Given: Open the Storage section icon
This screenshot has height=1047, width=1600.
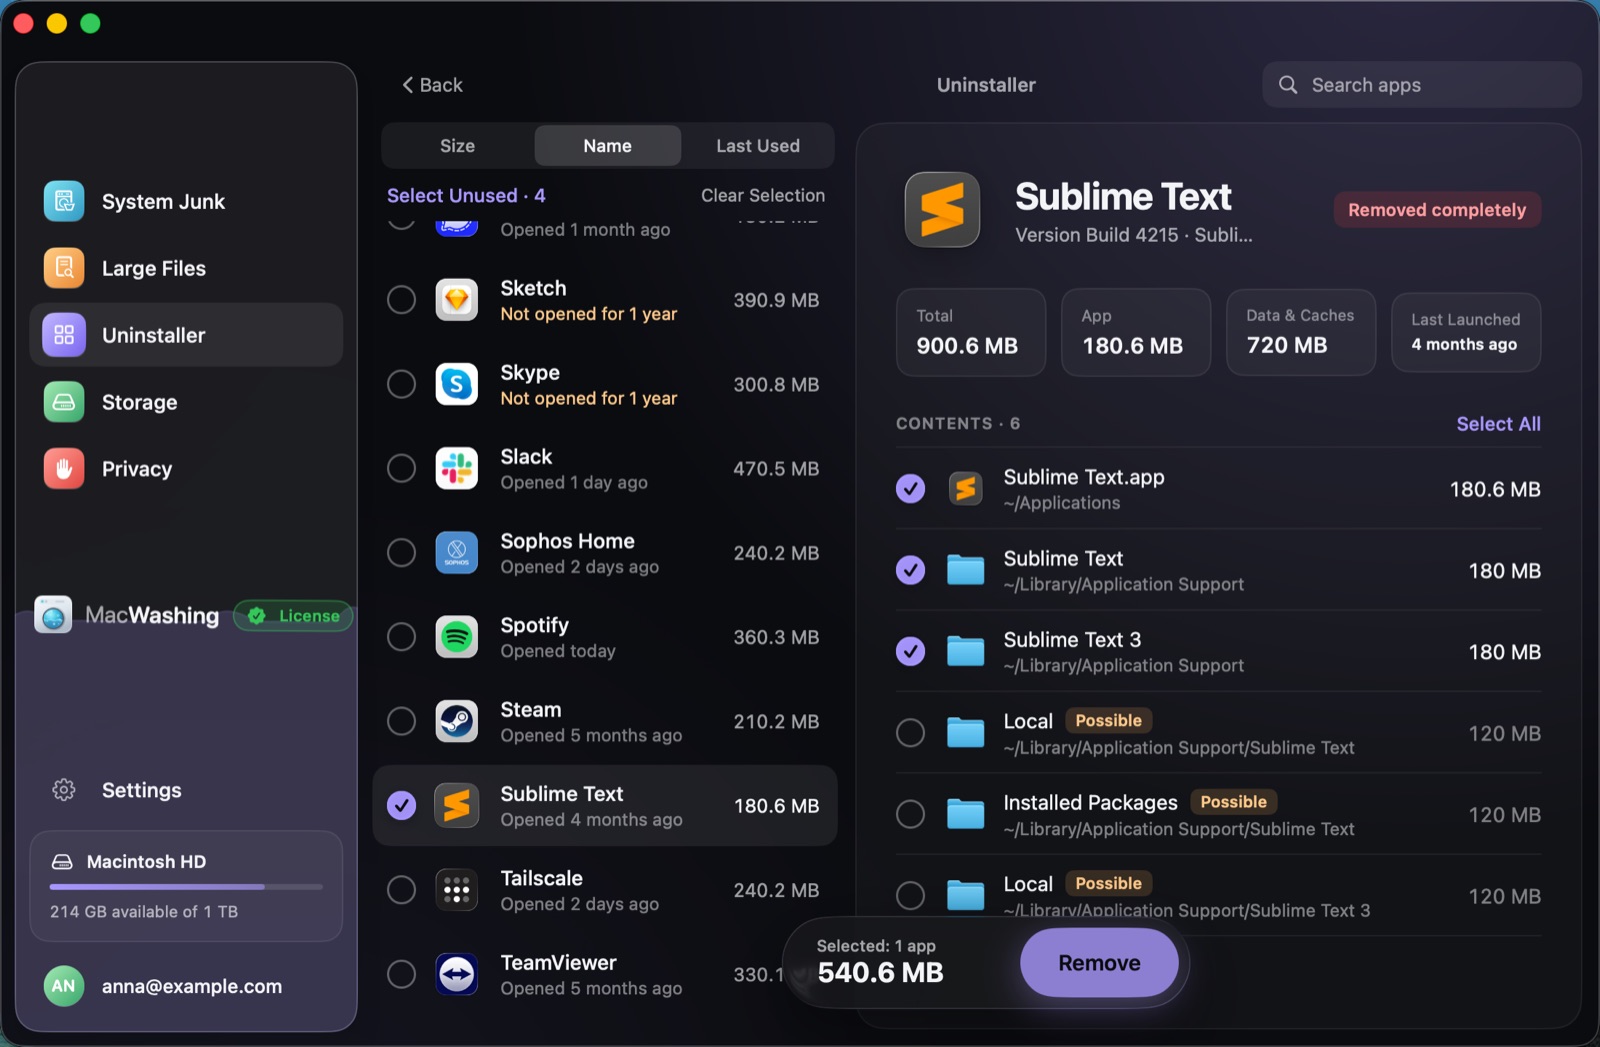Looking at the screenshot, I should 64,402.
